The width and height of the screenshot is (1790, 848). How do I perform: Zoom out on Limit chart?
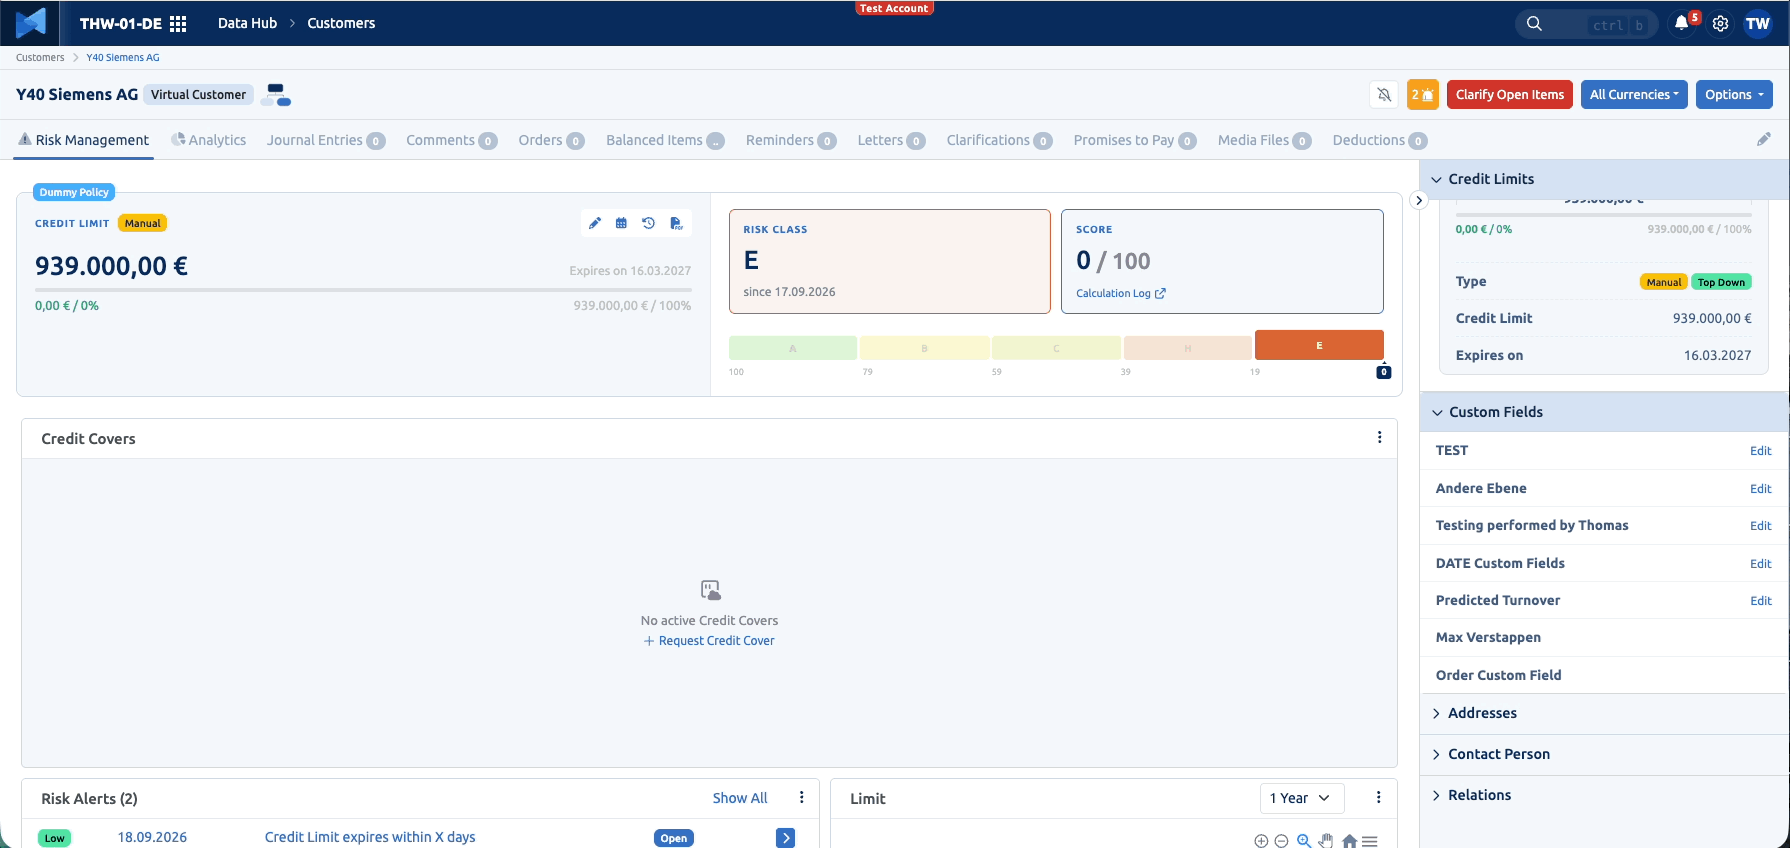[x=1281, y=841]
